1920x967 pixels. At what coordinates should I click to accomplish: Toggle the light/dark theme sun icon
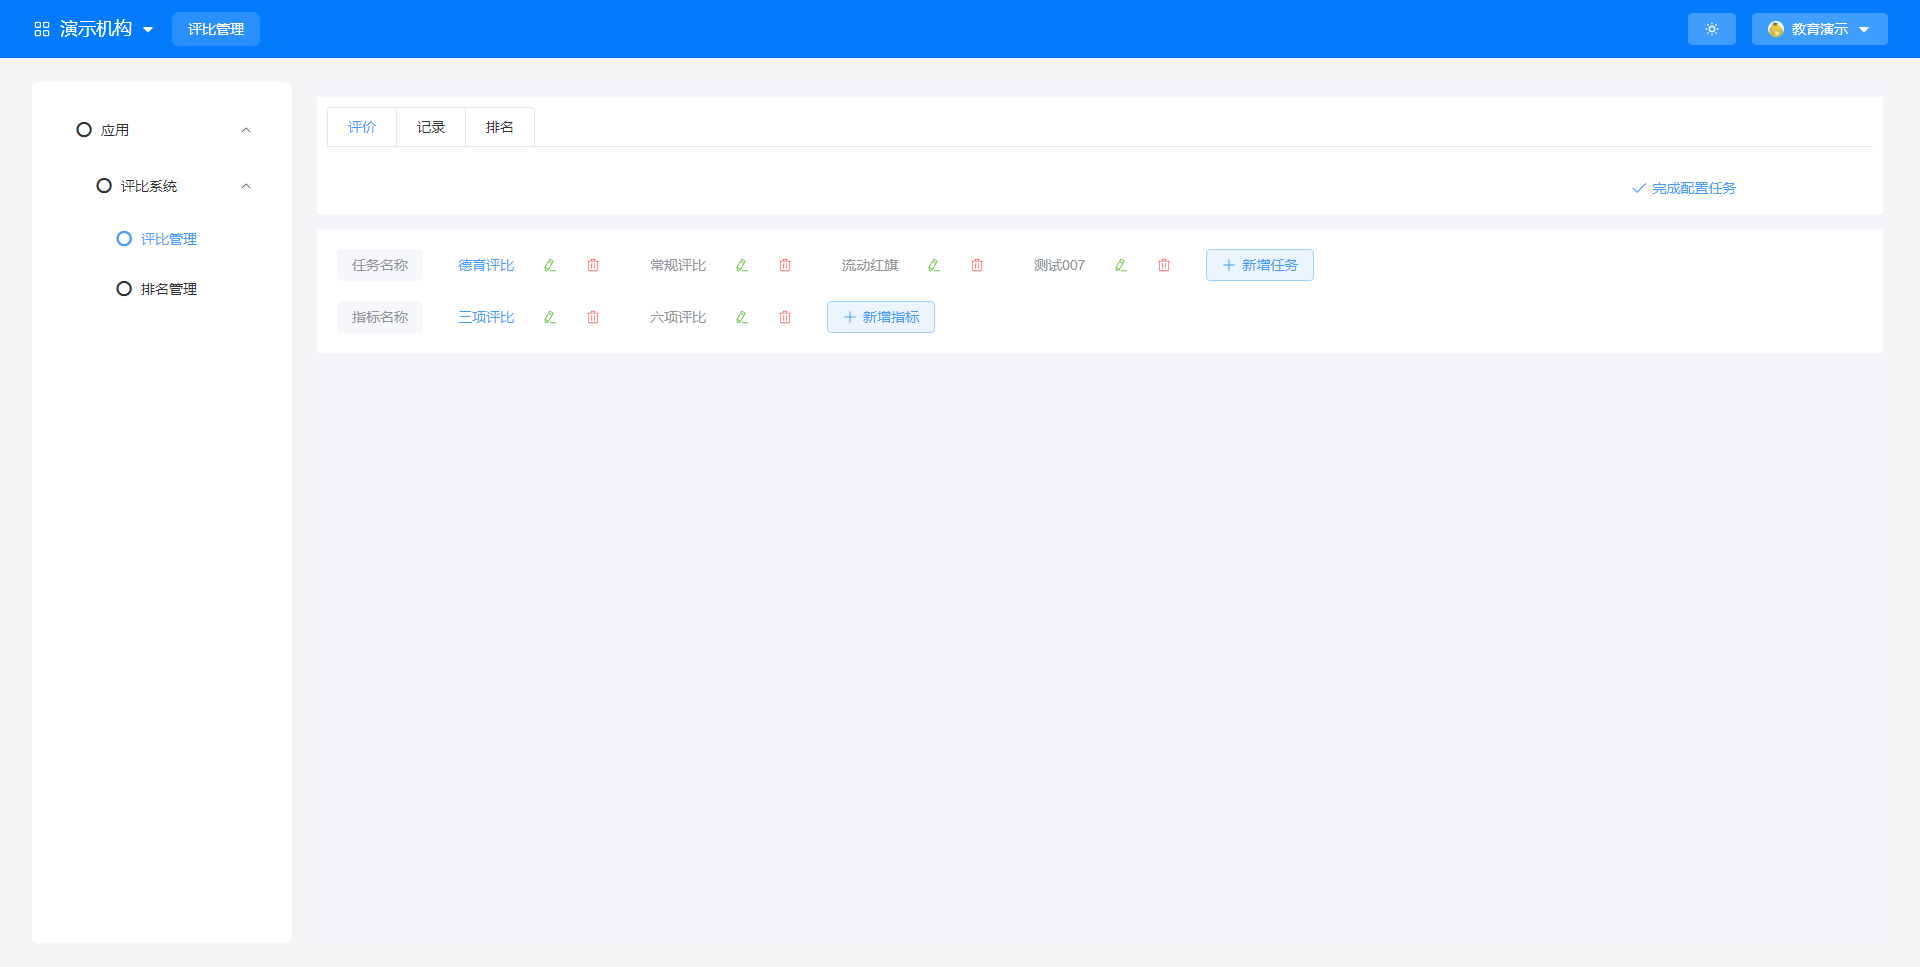(x=1712, y=29)
